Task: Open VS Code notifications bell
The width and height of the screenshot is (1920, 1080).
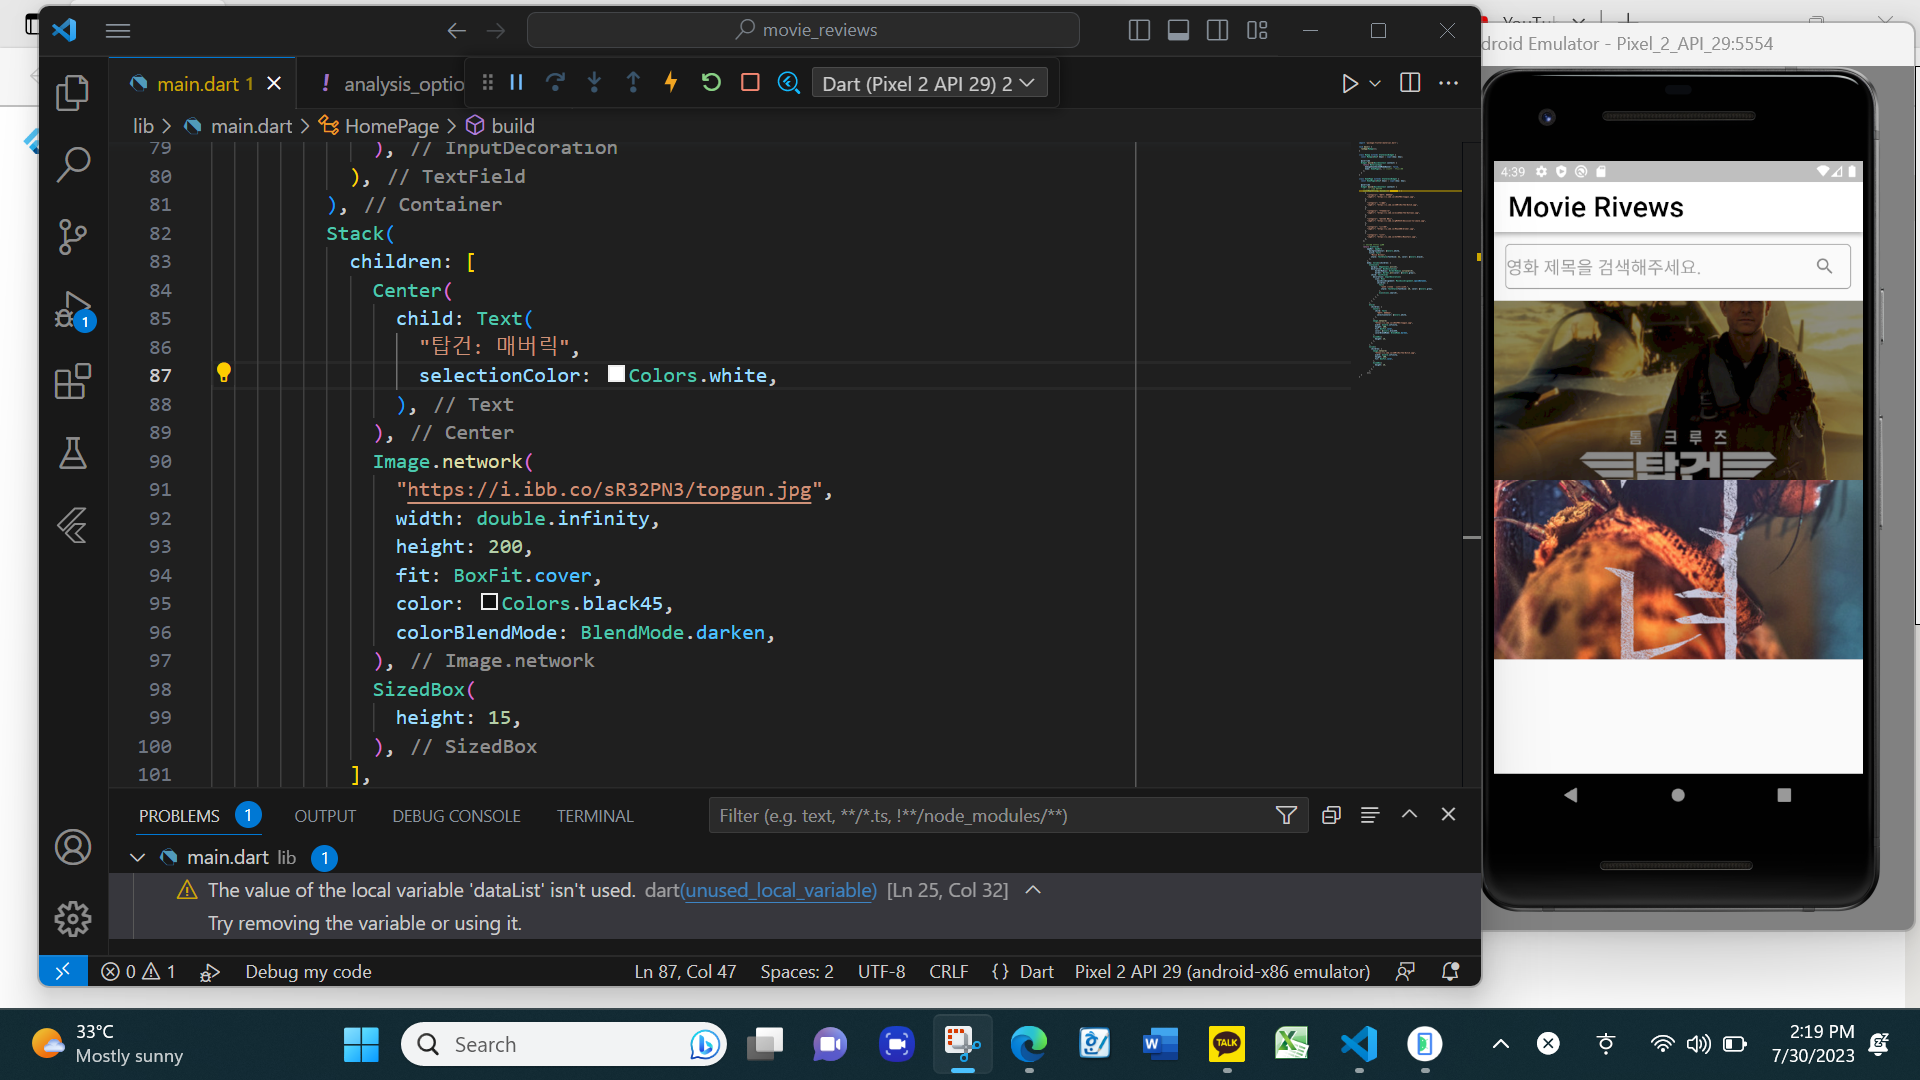Action: point(1450,971)
